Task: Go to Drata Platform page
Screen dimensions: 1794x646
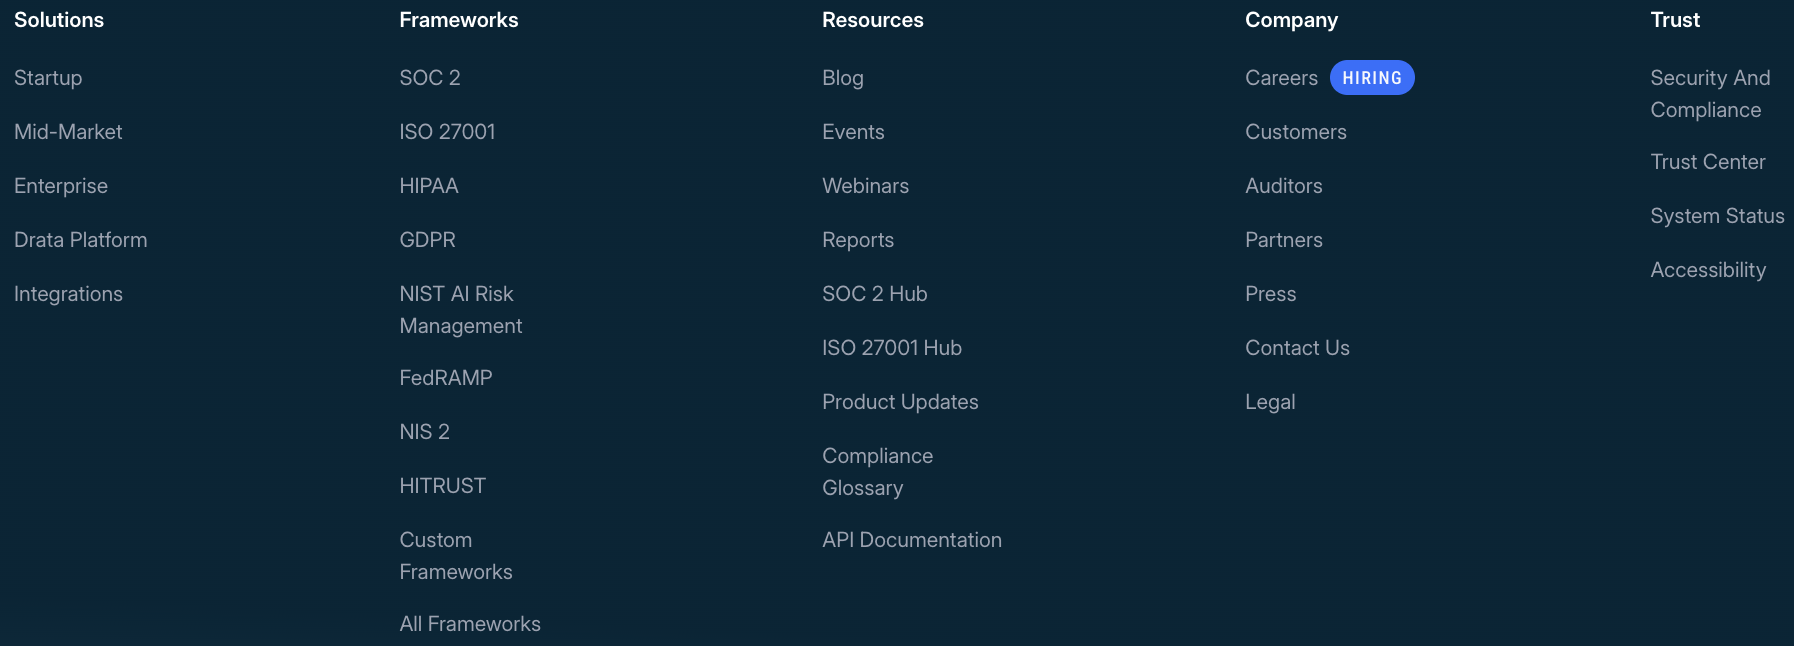Action: pos(80,240)
